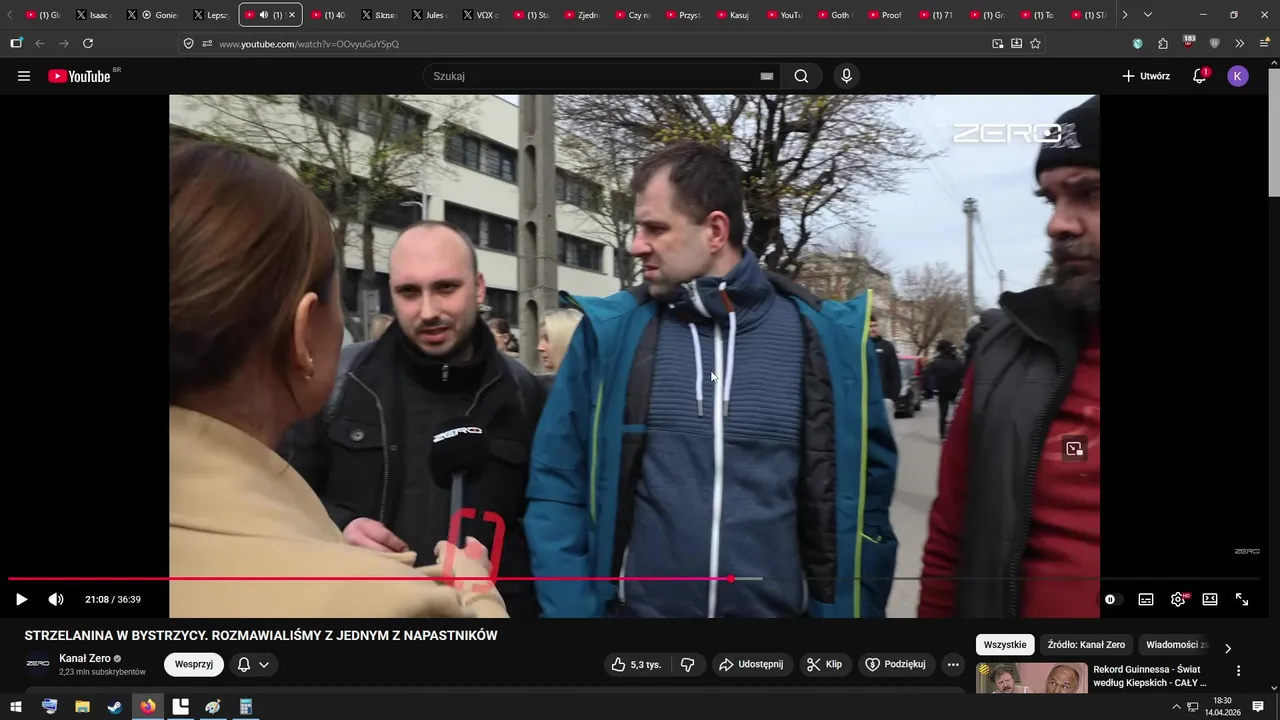Toggle autoplay switch in player
This screenshot has width=1280, height=720.
click(1114, 599)
